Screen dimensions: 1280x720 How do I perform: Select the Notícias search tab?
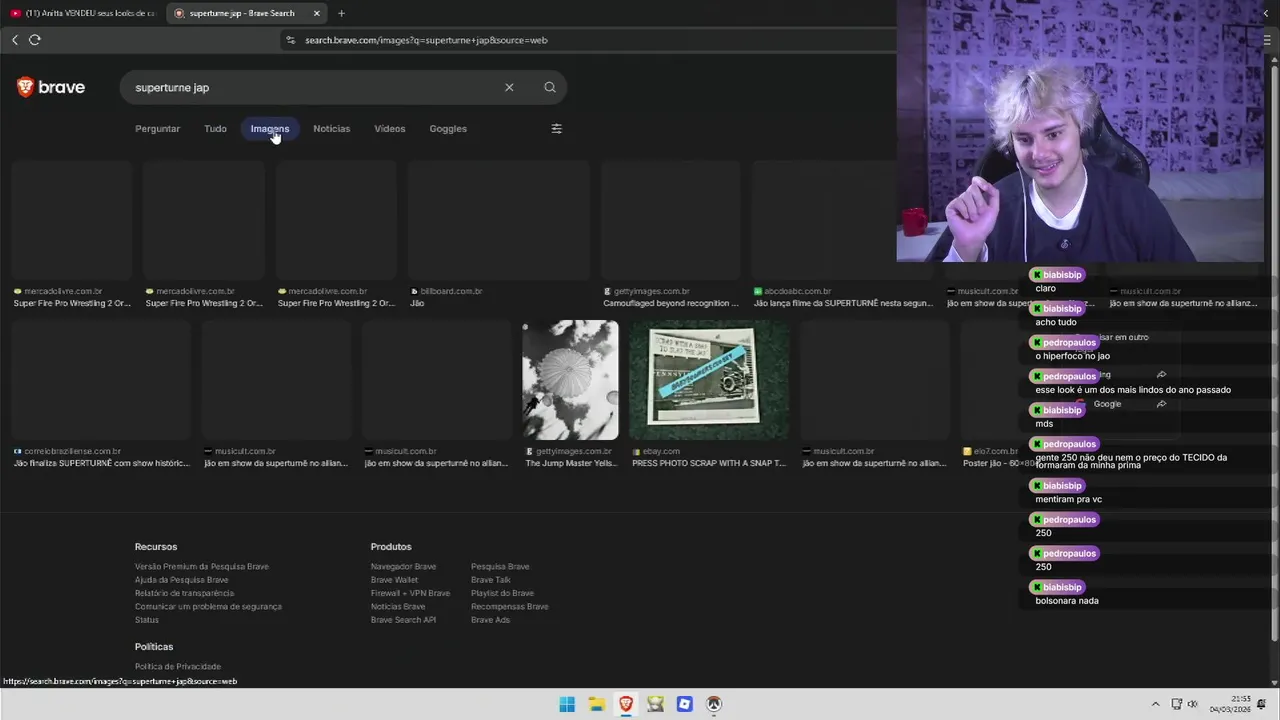point(331,128)
